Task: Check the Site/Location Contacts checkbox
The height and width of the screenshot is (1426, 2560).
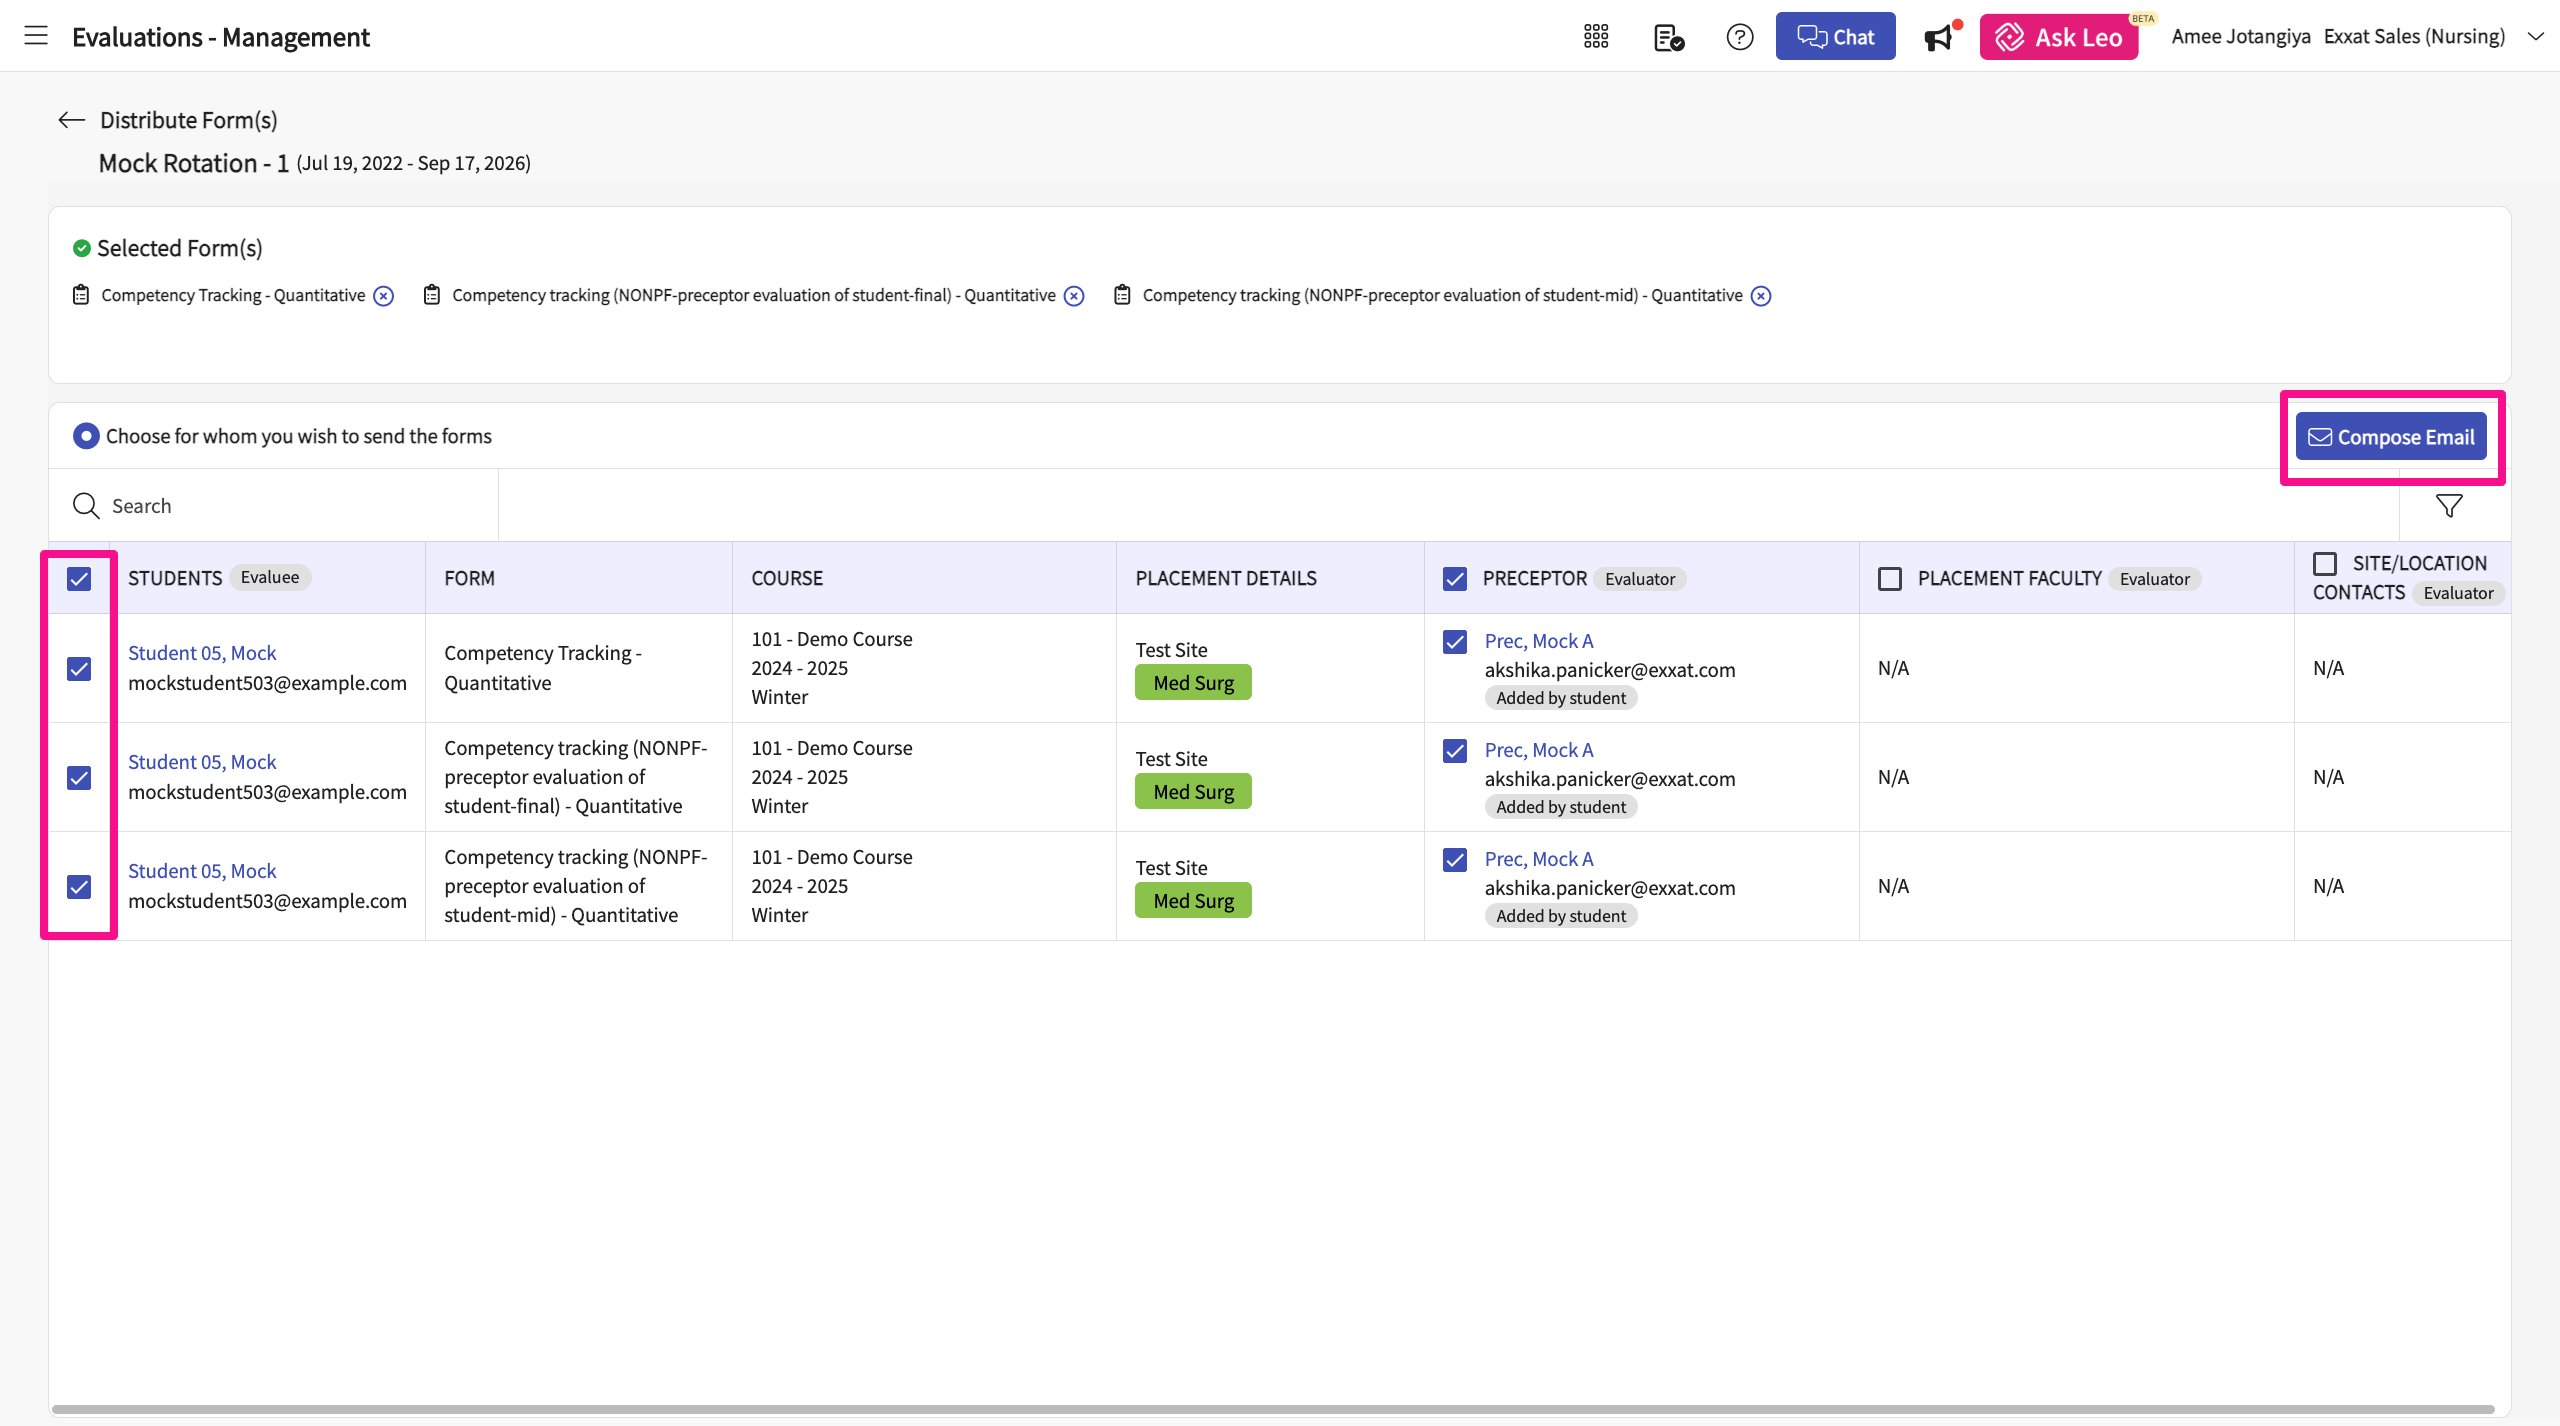Action: click(2325, 564)
